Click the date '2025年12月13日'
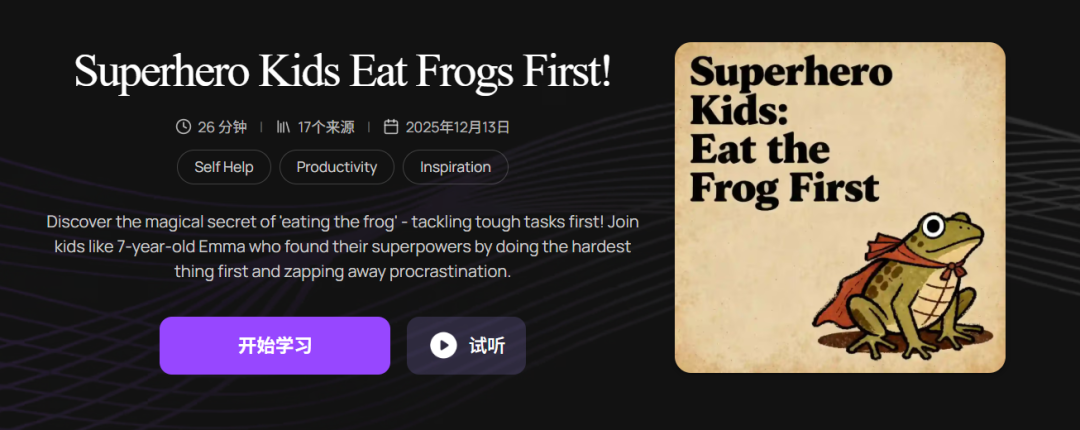The image size is (1080, 430). click(x=457, y=127)
